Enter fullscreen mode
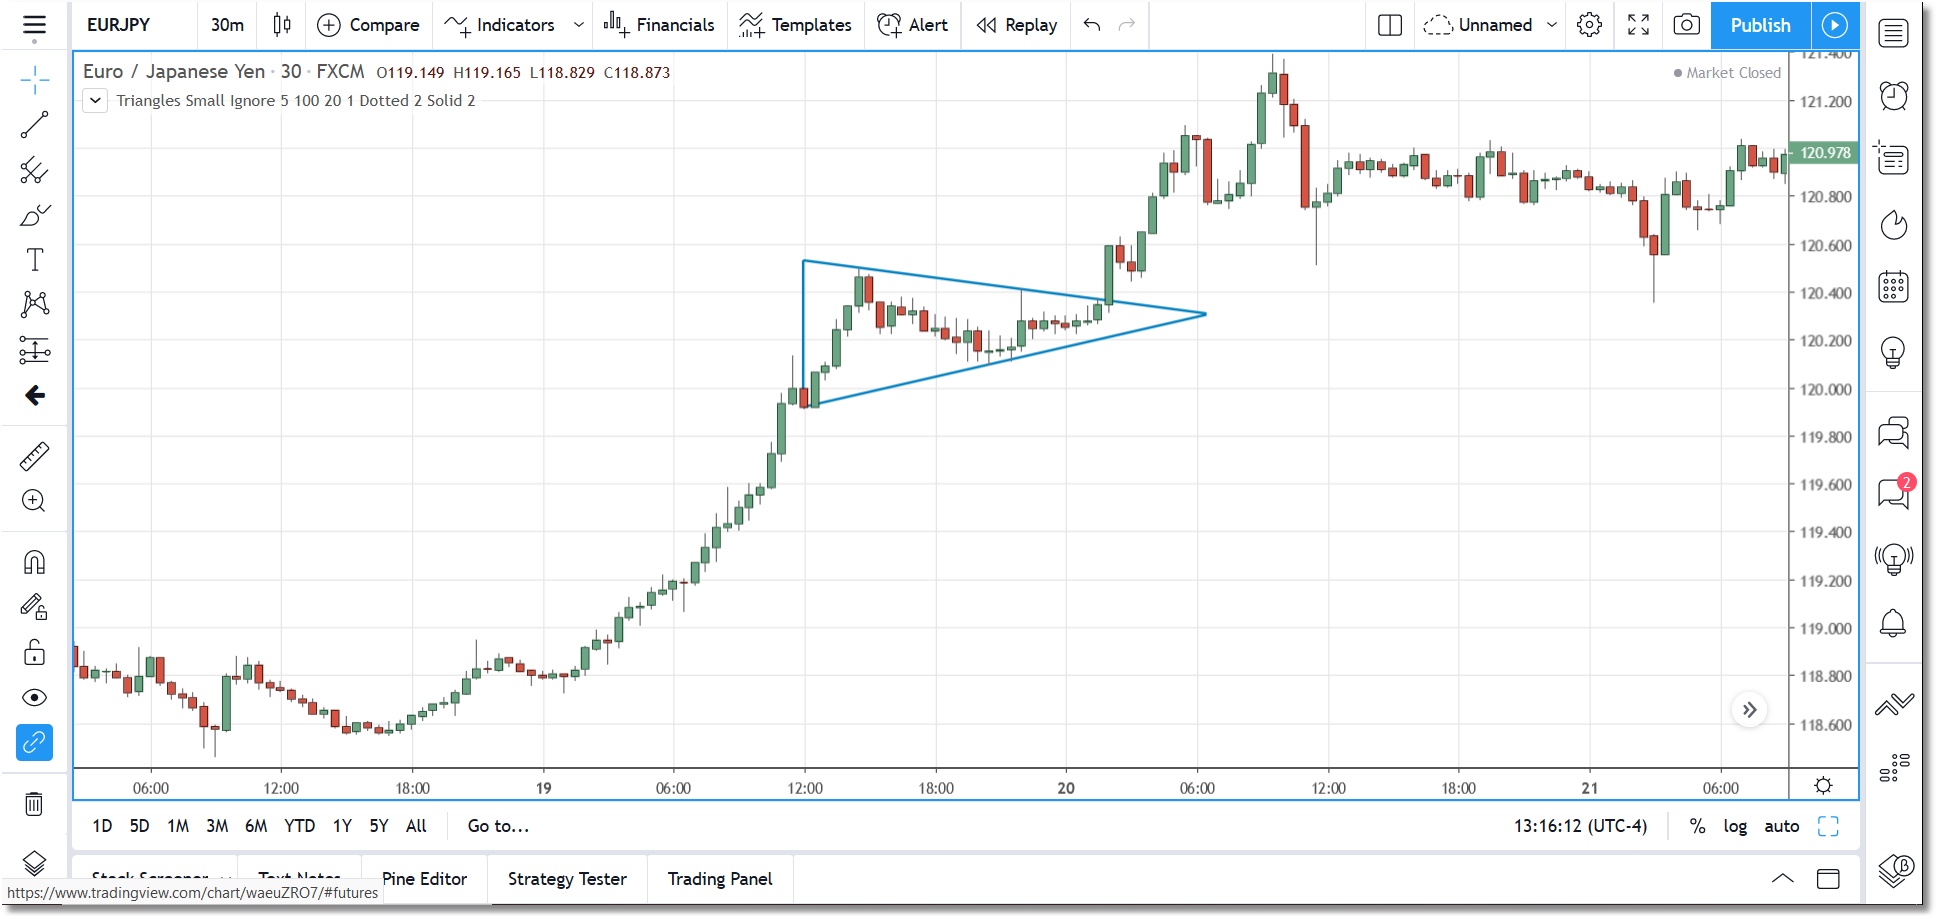Image resolution: width=1937 pixels, height=919 pixels. point(1638,25)
